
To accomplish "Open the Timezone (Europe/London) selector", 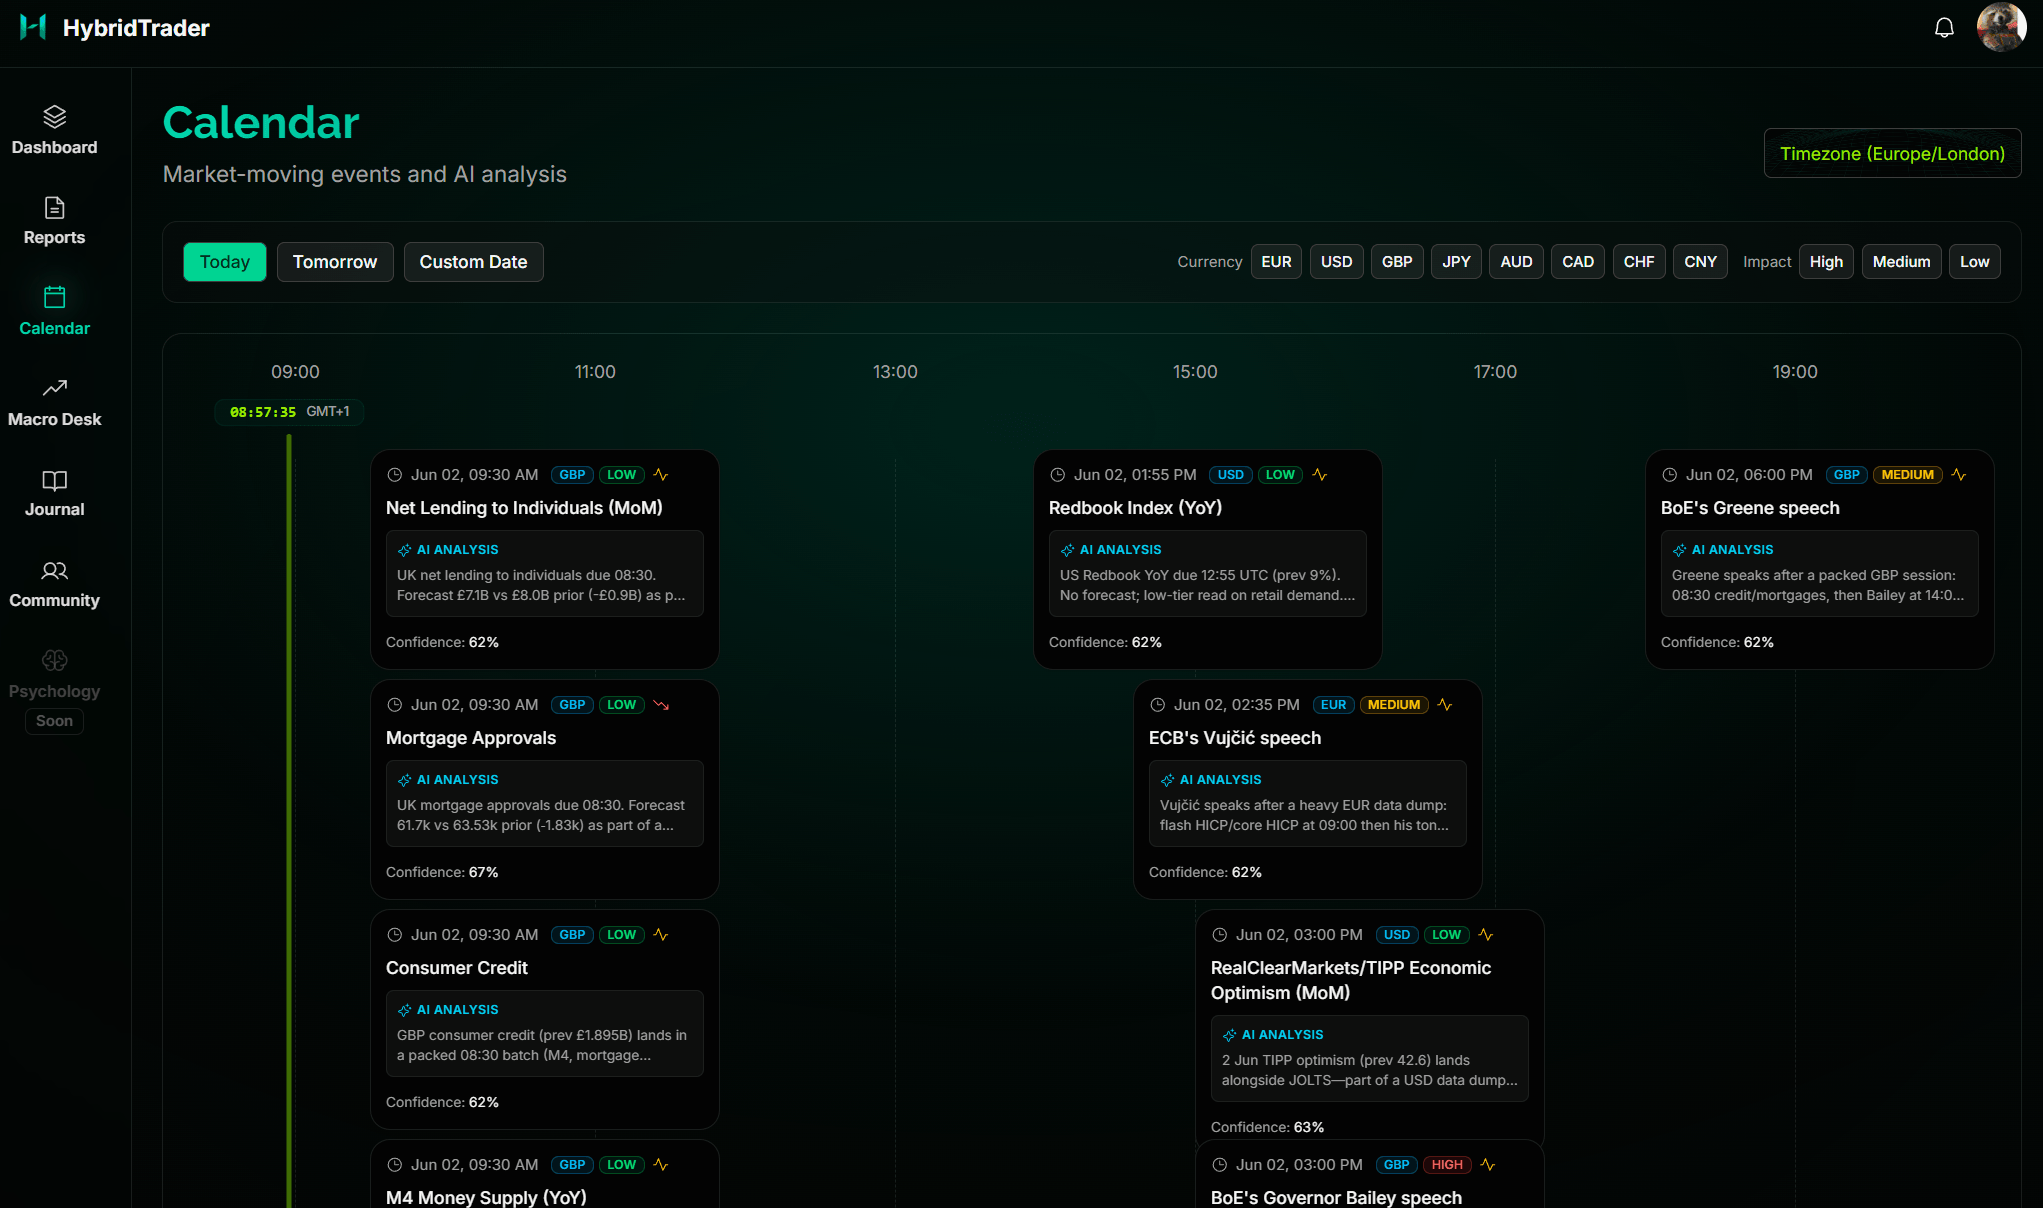I will (1892, 153).
